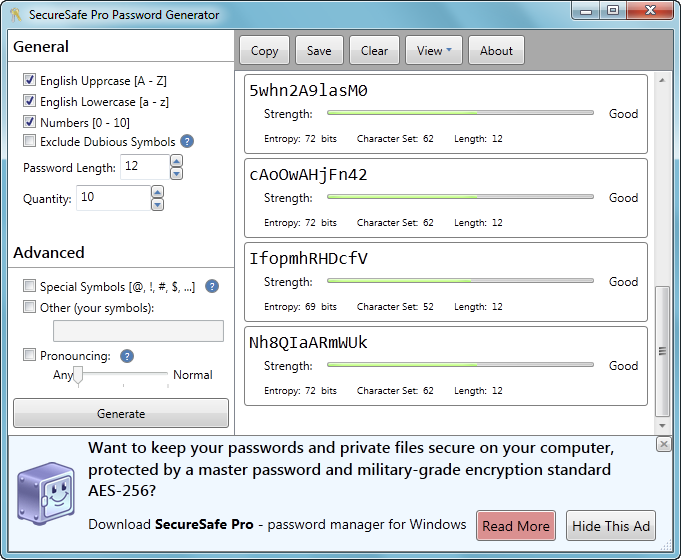Close the advertisement banner with X
The image size is (681, 560).
tap(664, 444)
